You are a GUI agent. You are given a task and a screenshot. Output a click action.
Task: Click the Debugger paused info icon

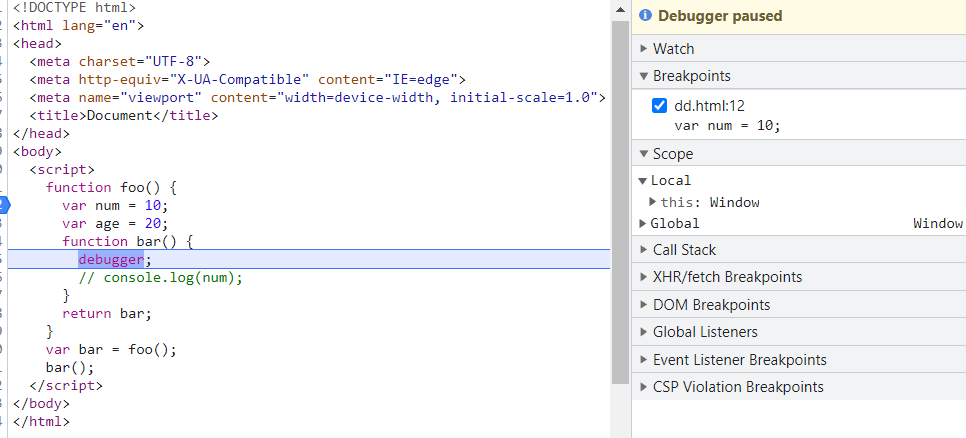click(646, 15)
